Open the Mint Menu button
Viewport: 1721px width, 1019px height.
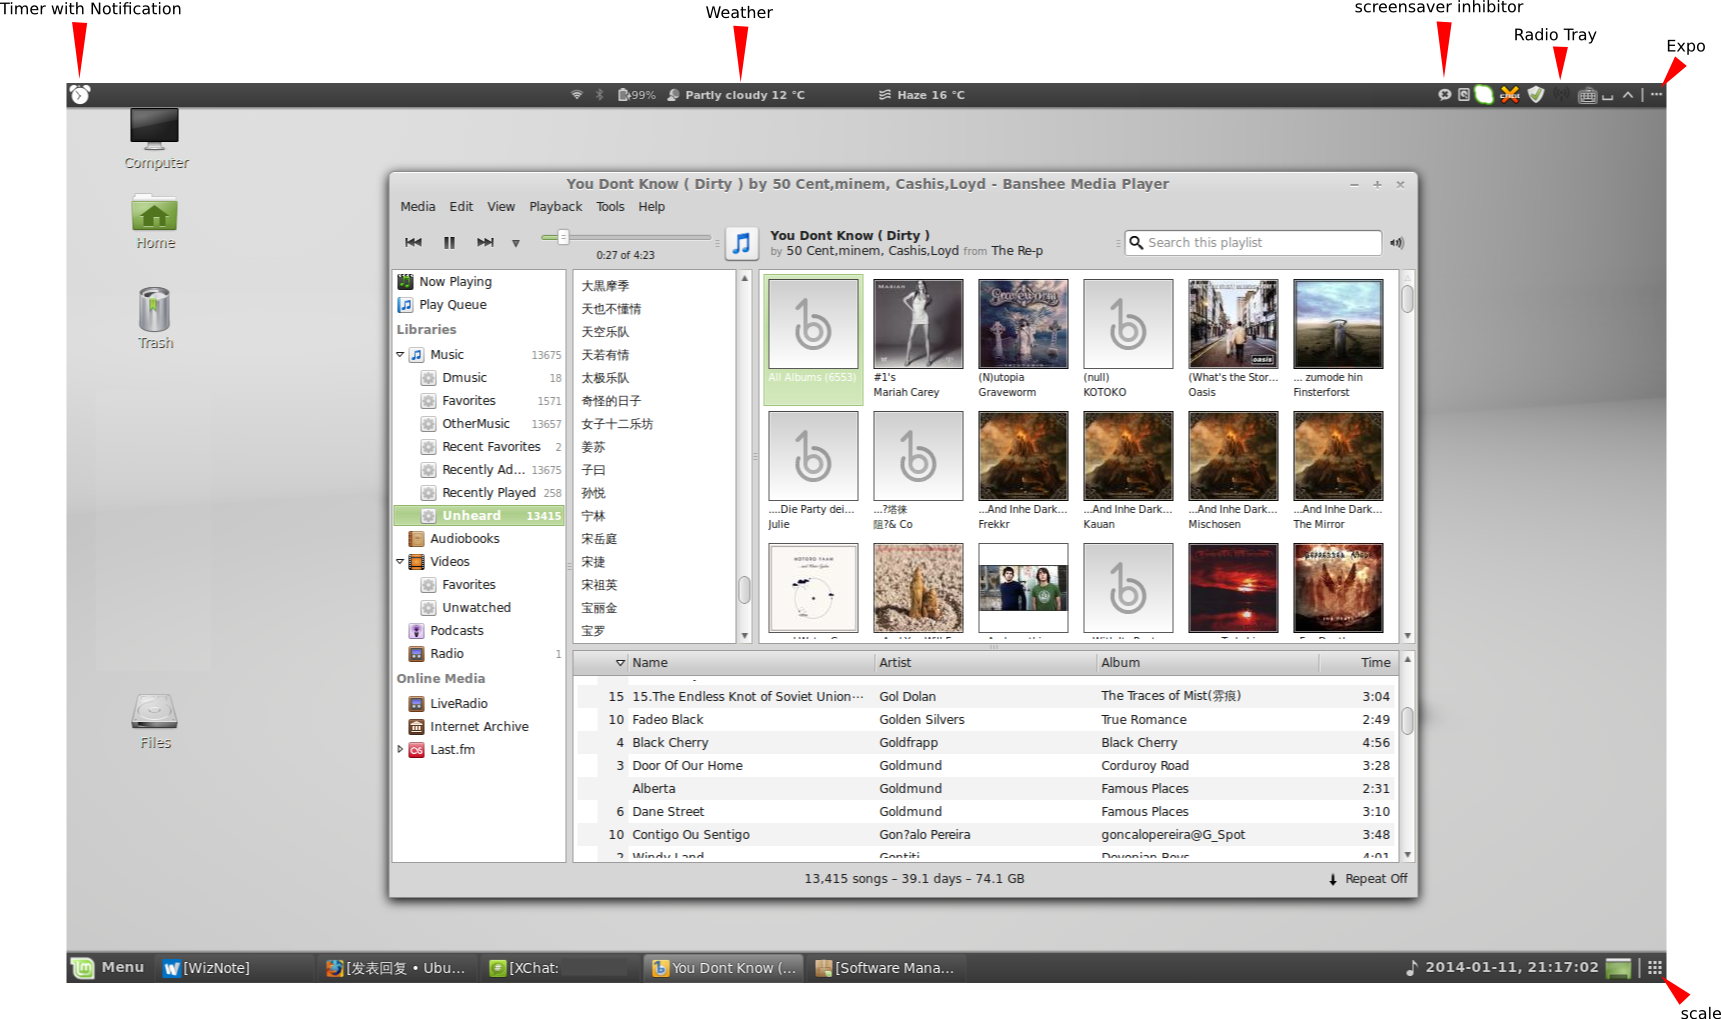pyautogui.click(x=108, y=967)
